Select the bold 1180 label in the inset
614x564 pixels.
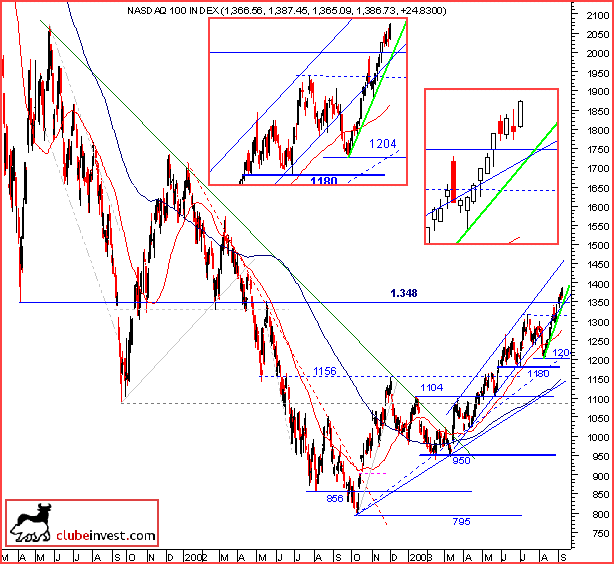[x=324, y=181]
